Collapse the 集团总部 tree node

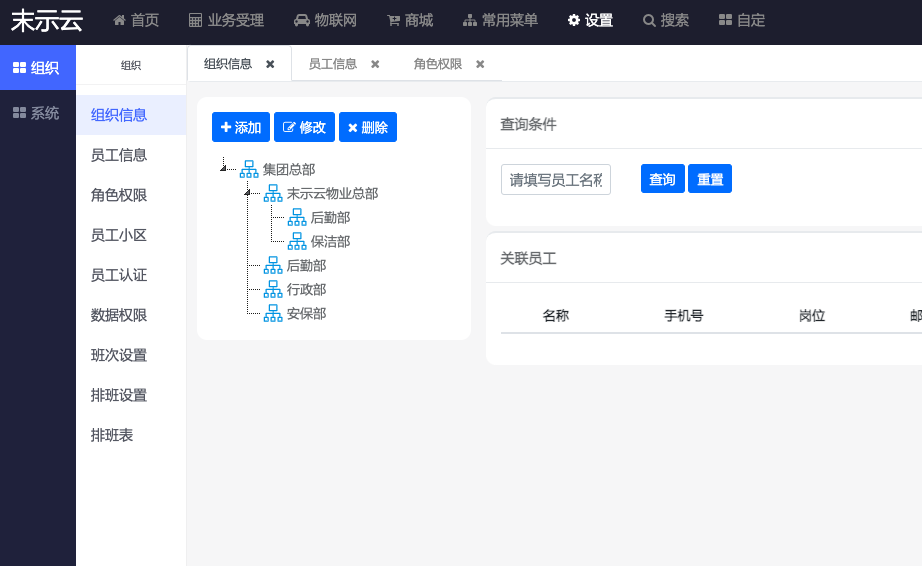(224, 169)
